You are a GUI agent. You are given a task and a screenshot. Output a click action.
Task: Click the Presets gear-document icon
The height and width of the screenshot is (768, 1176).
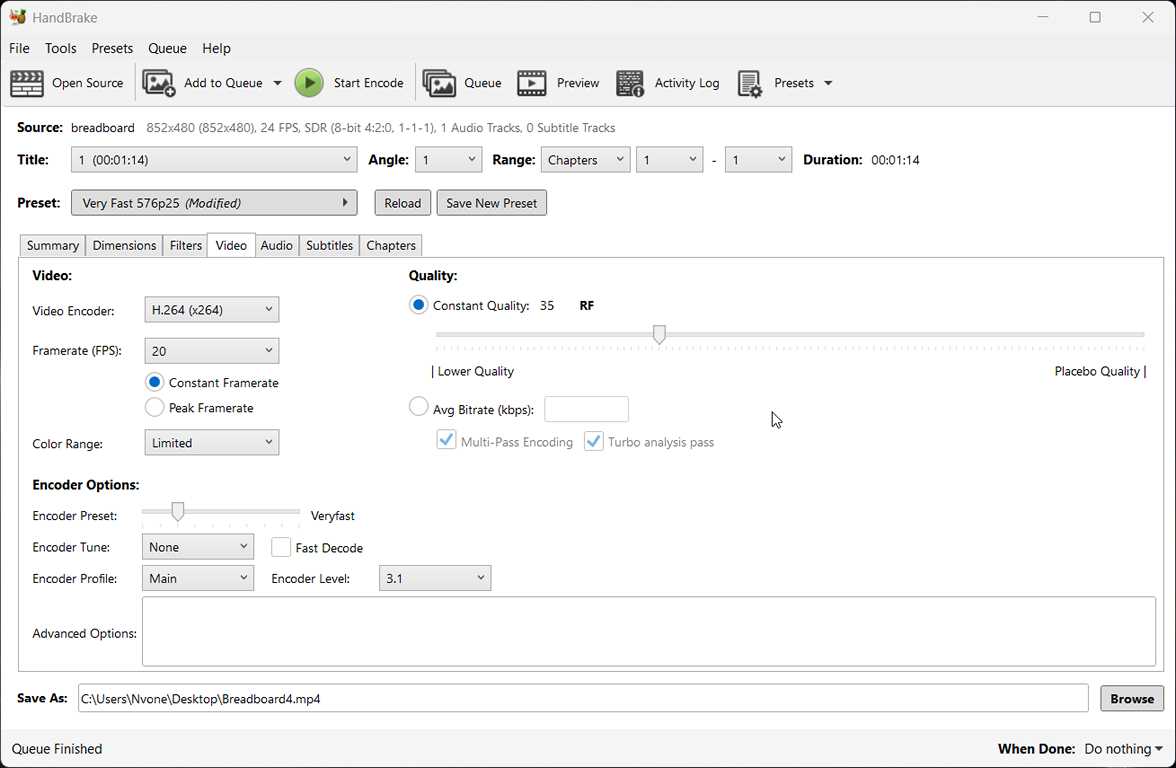749,83
